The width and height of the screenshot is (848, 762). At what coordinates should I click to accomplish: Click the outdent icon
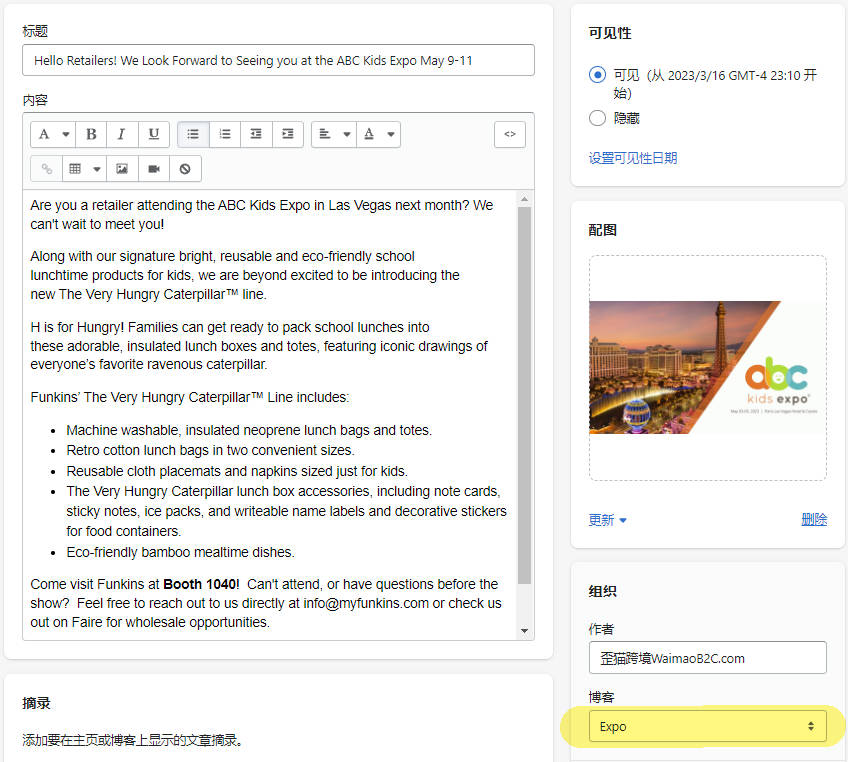point(256,134)
